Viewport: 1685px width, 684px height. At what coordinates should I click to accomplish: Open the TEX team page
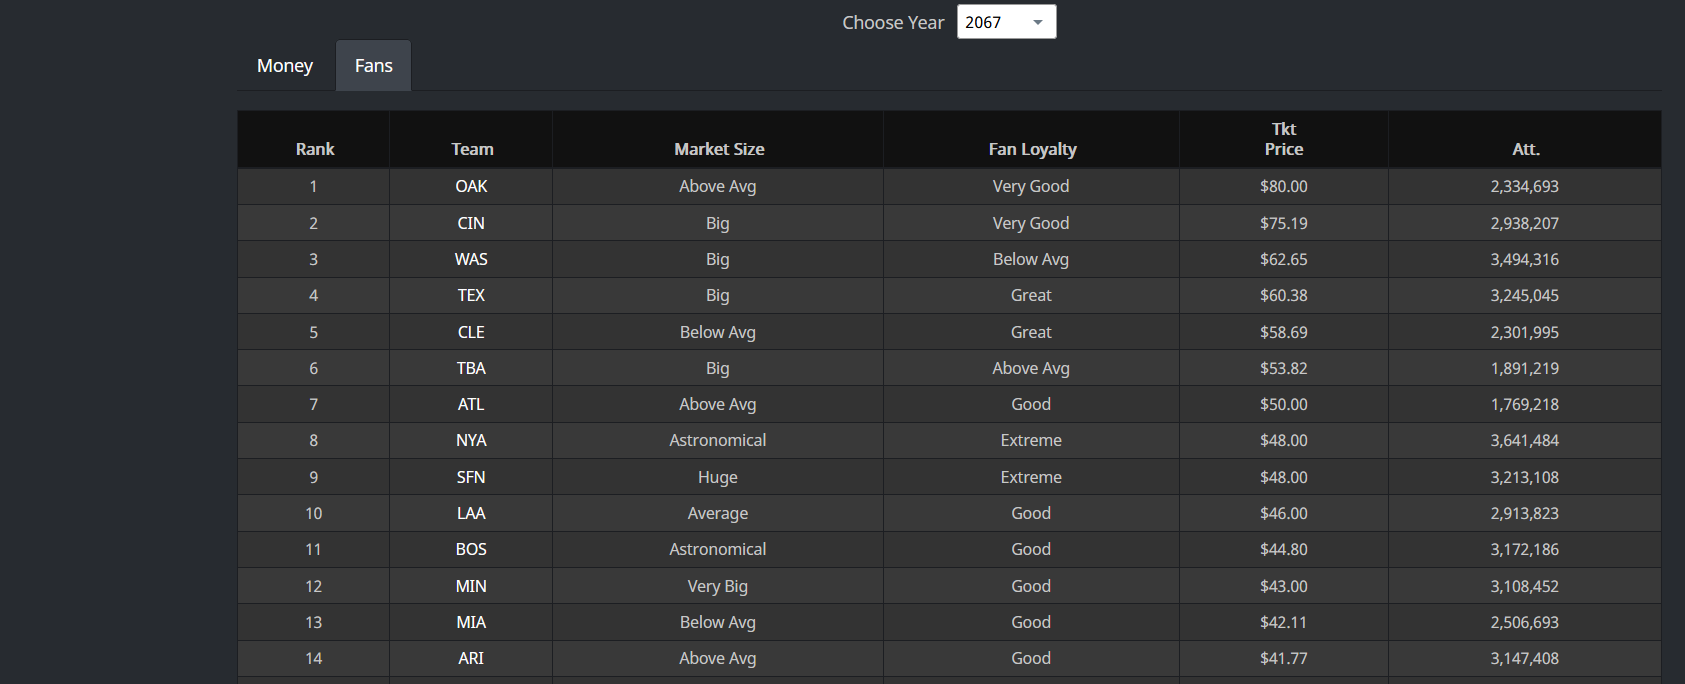coord(471,296)
